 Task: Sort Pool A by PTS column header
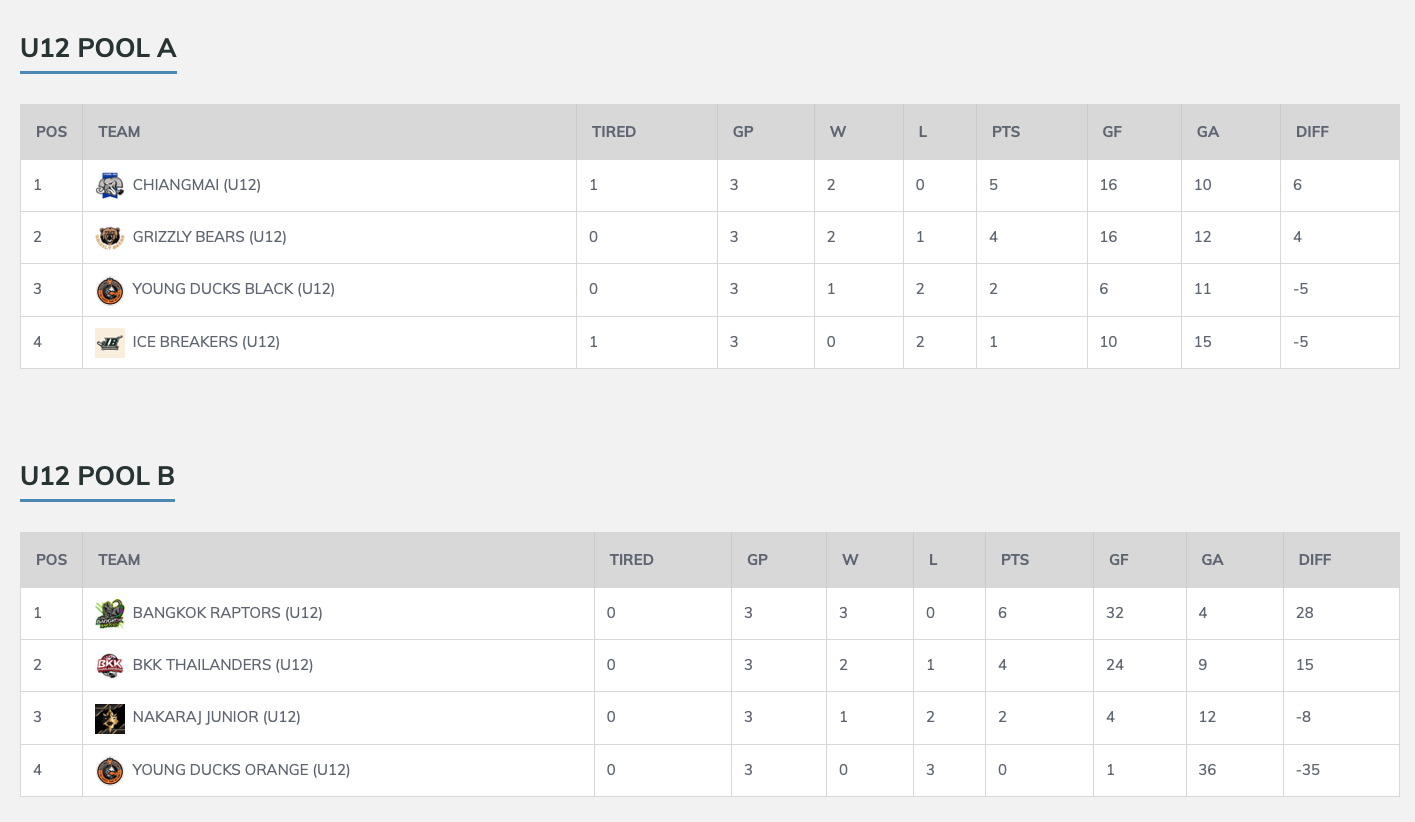(x=1006, y=132)
